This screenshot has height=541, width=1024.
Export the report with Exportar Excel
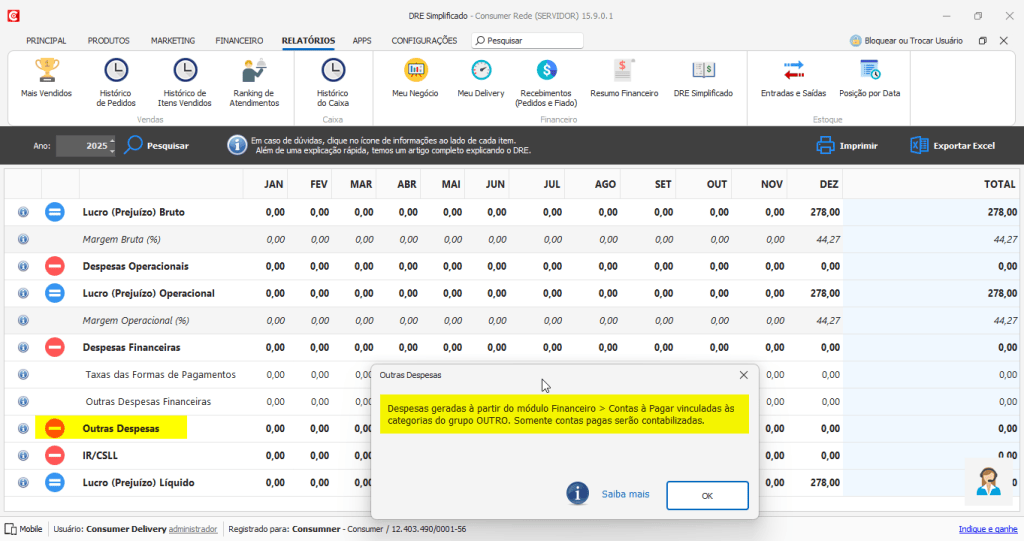click(953, 146)
